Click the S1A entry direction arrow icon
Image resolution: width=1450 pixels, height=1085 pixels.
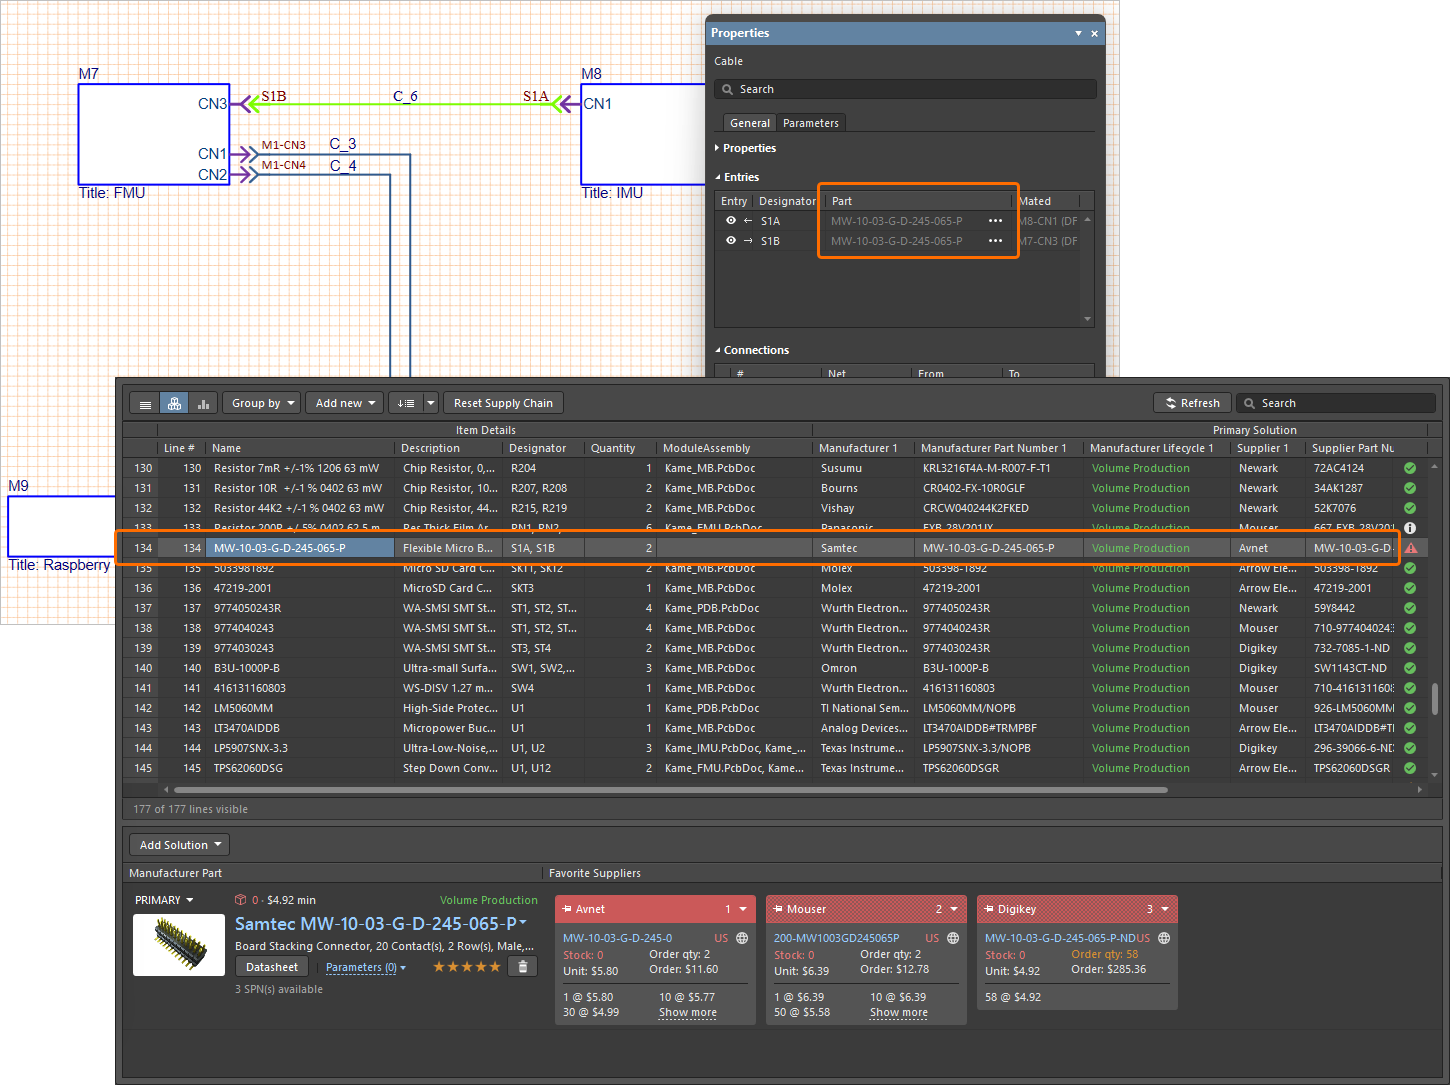pyautogui.click(x=748, y=221)
